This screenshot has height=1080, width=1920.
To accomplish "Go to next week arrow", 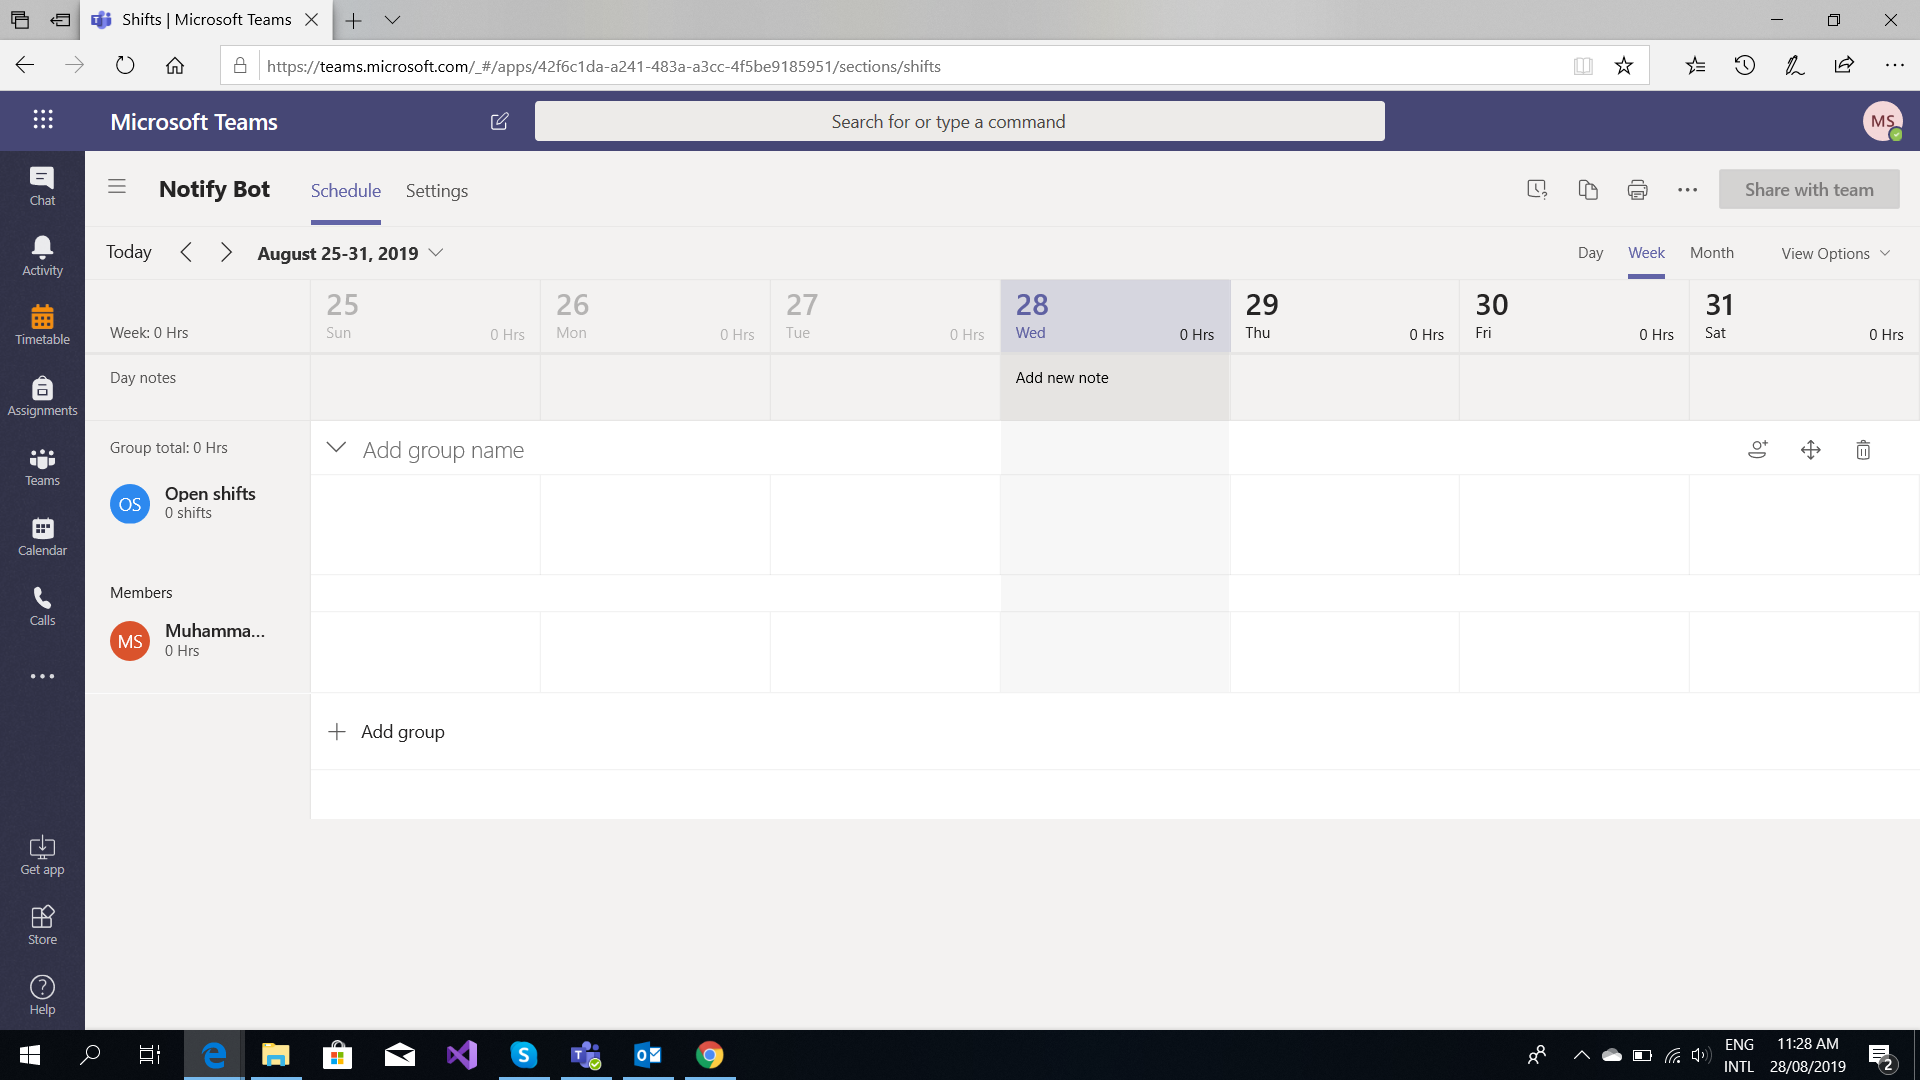I will [x=226, y=252].
